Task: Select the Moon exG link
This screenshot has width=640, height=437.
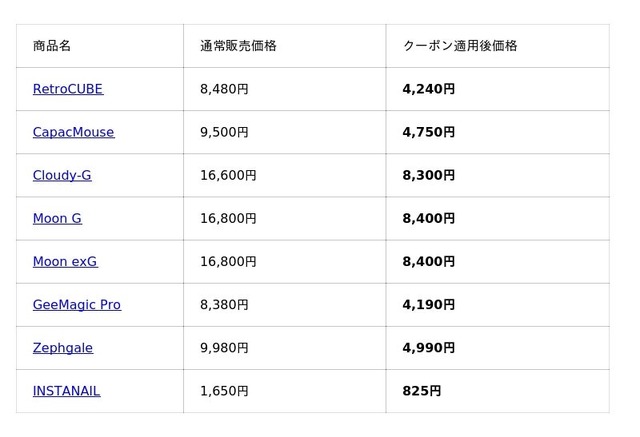Action: click(x=65, y=262)
